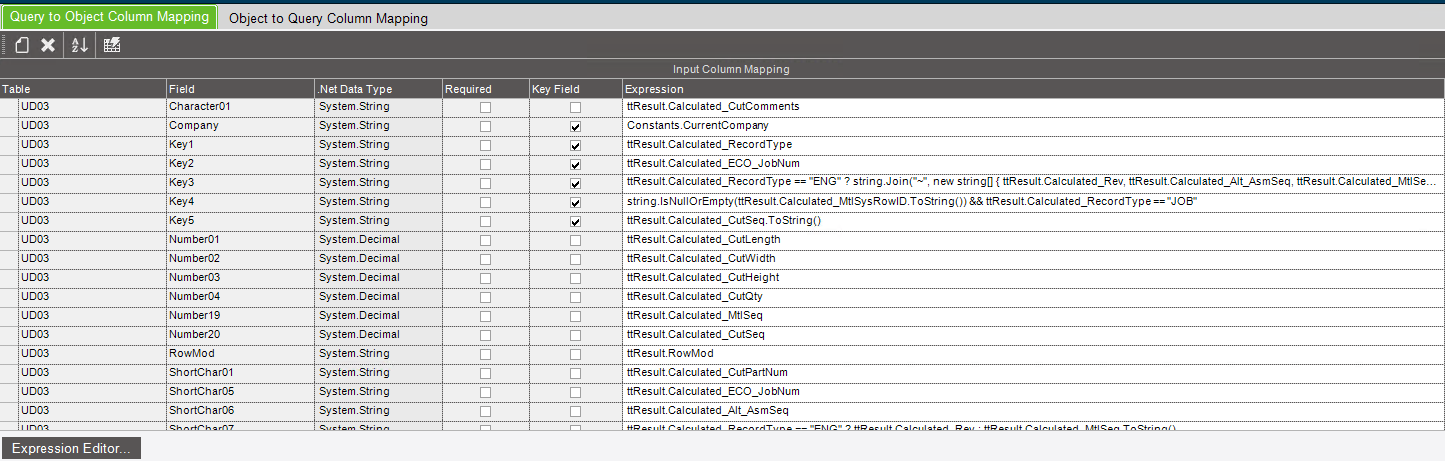Uncheck Key Field for Company row

click(575, 126)
